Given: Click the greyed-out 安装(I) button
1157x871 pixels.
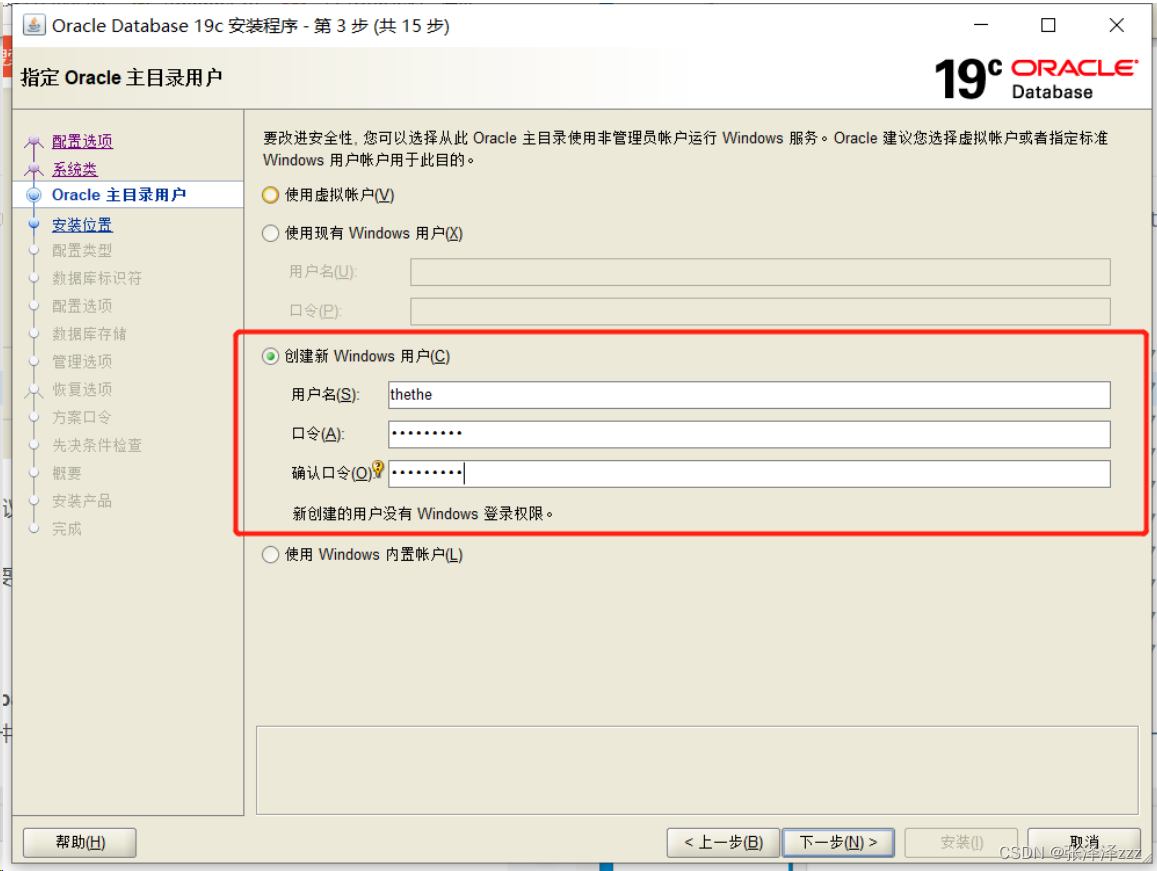Looking at the screenshot, I should click(x=961, y=842).
